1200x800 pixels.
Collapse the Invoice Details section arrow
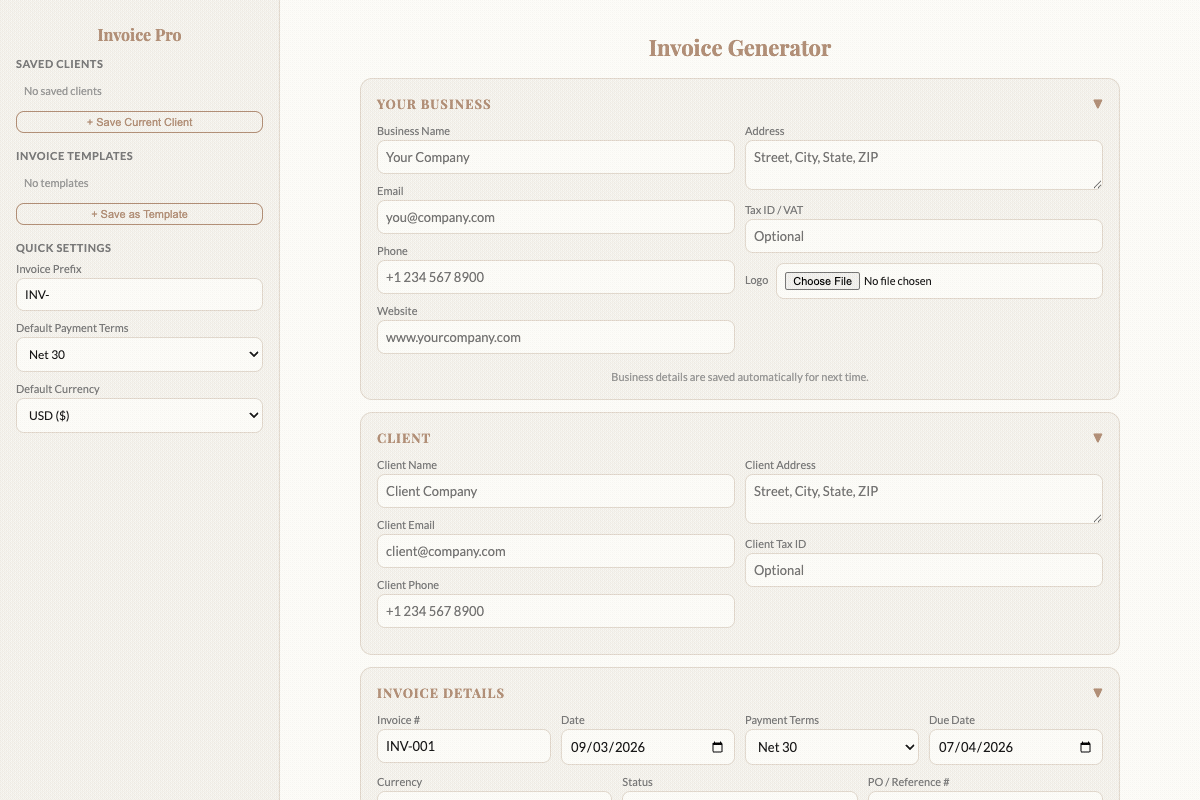pyautogui.click(x=1097, y=693)
